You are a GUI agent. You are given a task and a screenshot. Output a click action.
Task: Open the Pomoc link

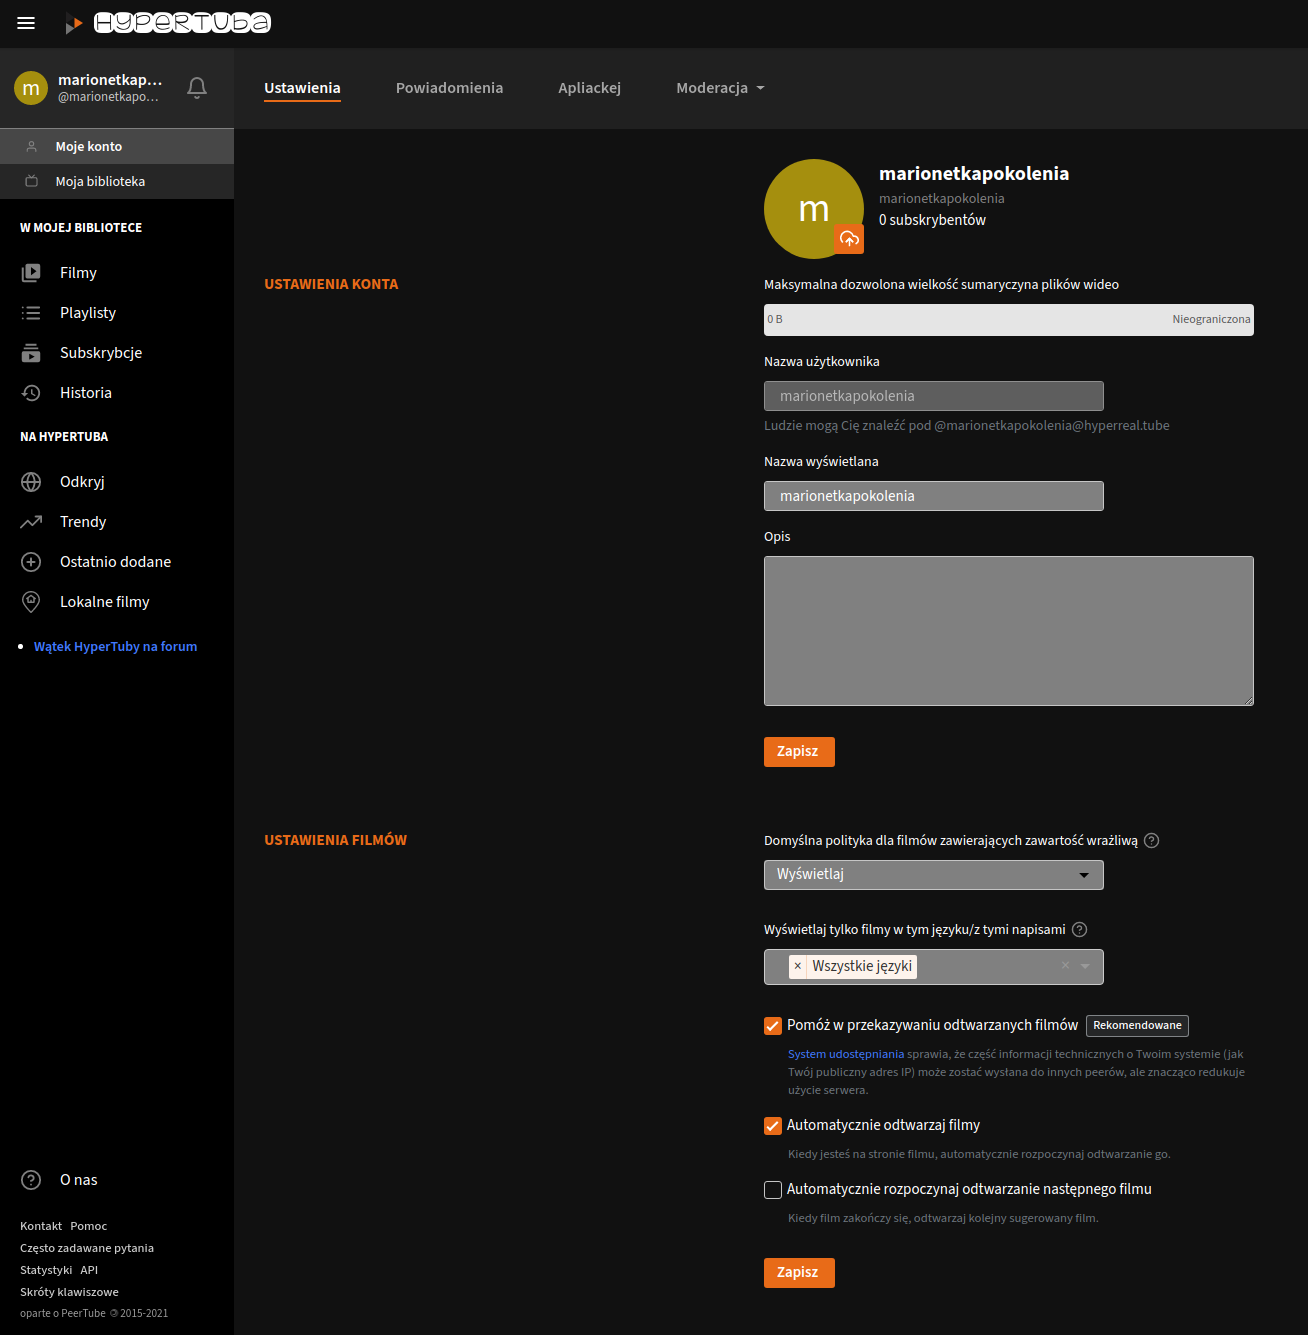coord(88,1226)
